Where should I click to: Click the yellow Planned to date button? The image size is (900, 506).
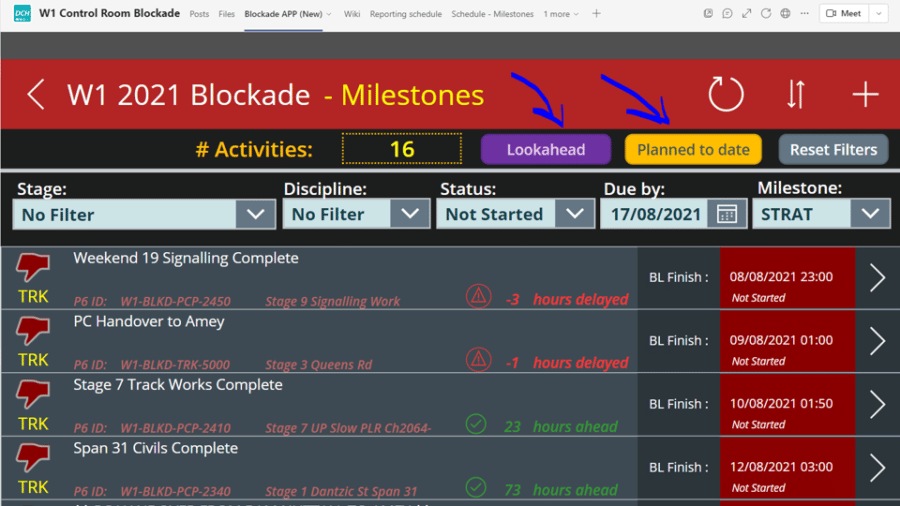pyautogui.click(x=693, y=150)
